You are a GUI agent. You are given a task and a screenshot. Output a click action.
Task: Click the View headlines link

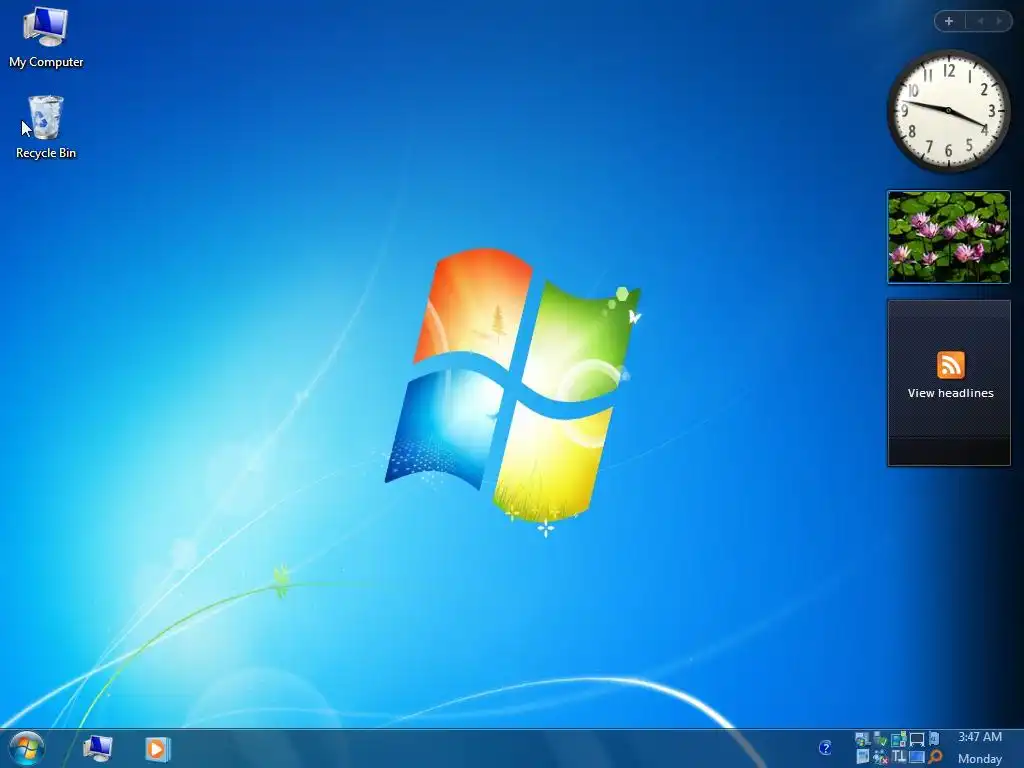[950, 393]
